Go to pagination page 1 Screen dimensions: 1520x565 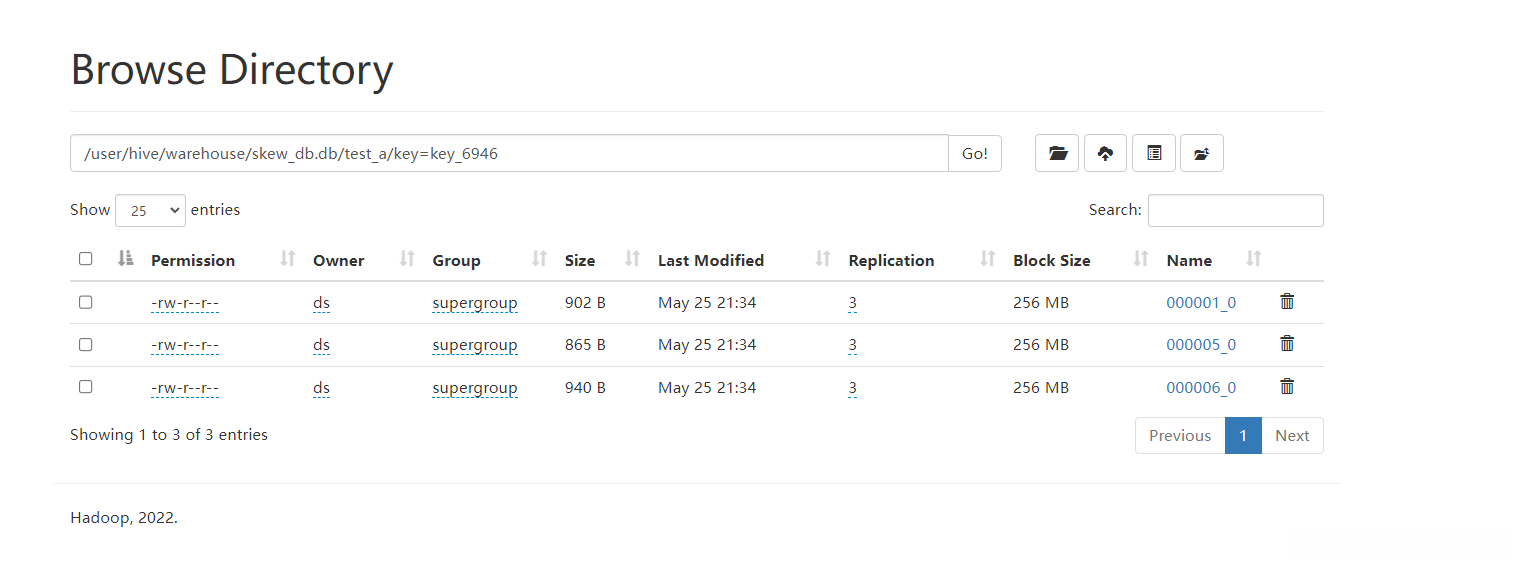[x=1243, y=436]
